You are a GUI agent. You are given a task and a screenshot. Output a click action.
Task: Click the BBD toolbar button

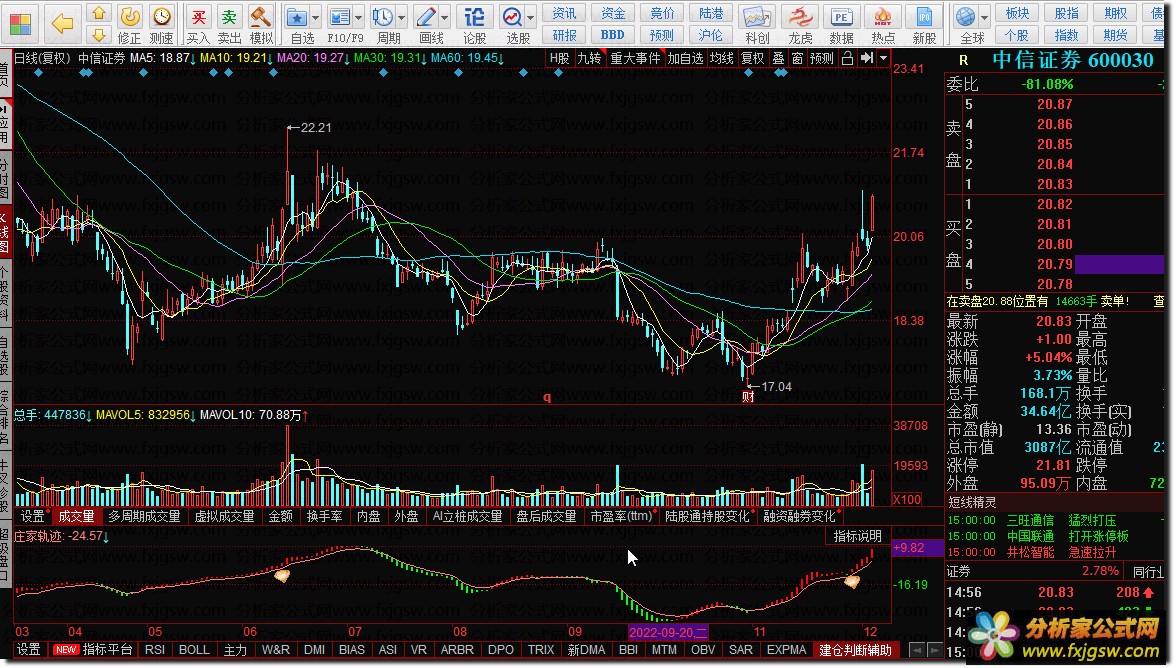(614, 34)
